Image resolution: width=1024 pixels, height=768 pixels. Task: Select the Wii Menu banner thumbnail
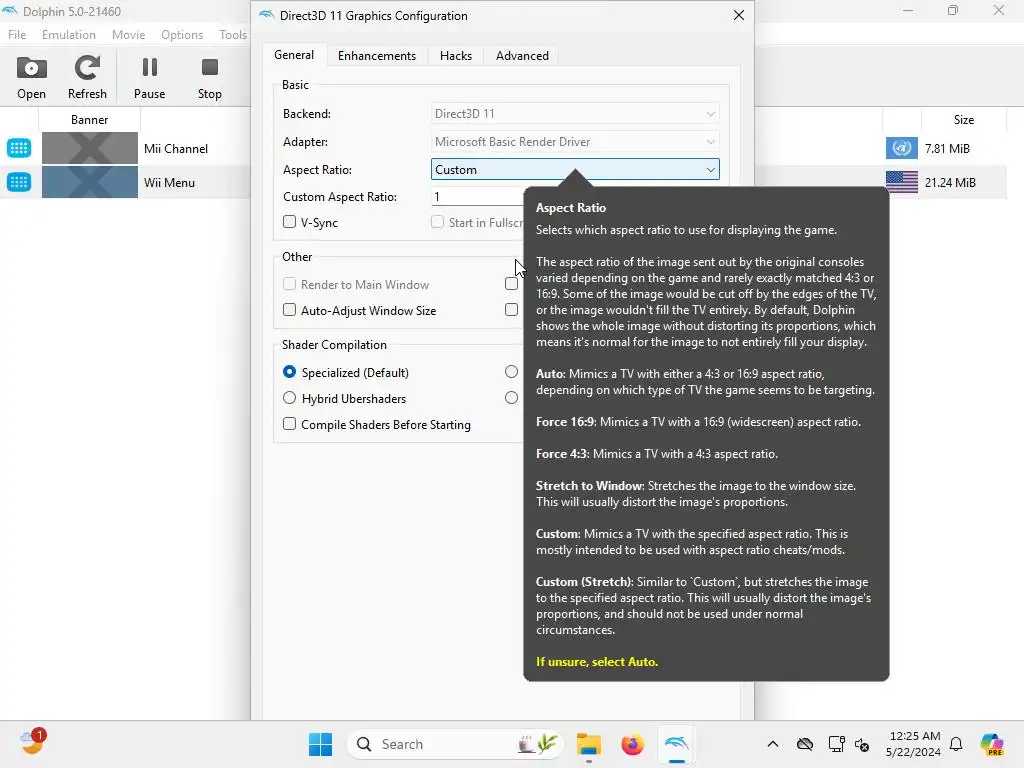pos(89,182)
